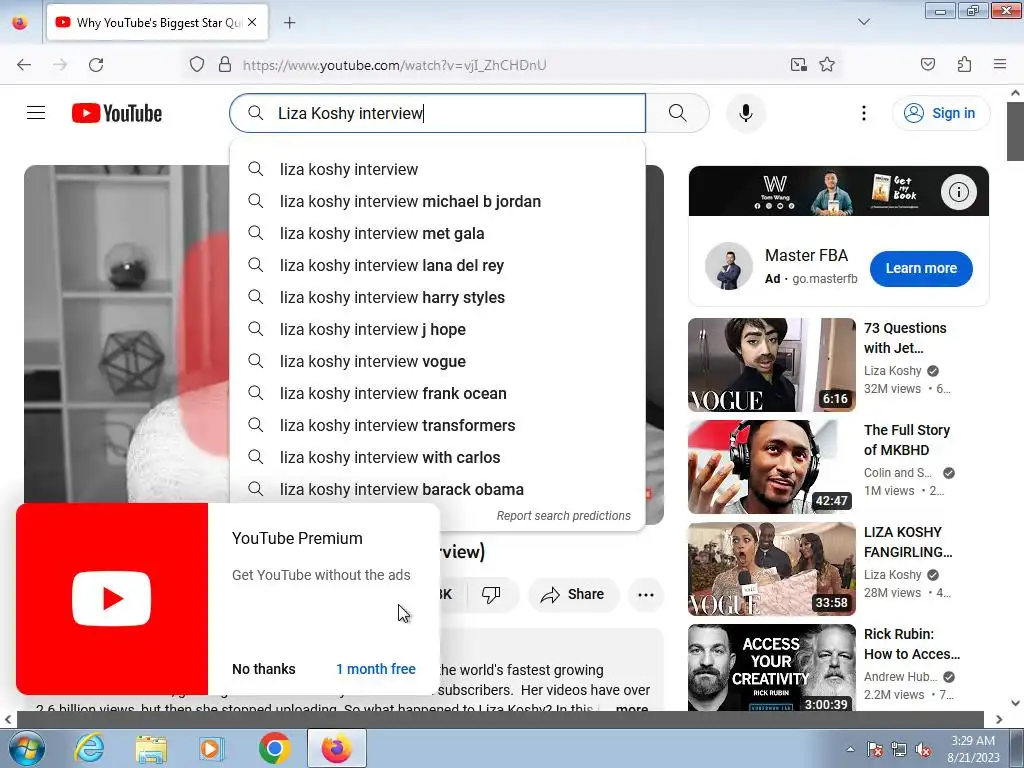Select the vogue suggestion
Image resolution: width=1024 pixels, height=768 pixels.
pyautogui.click(x=438, y=361)
